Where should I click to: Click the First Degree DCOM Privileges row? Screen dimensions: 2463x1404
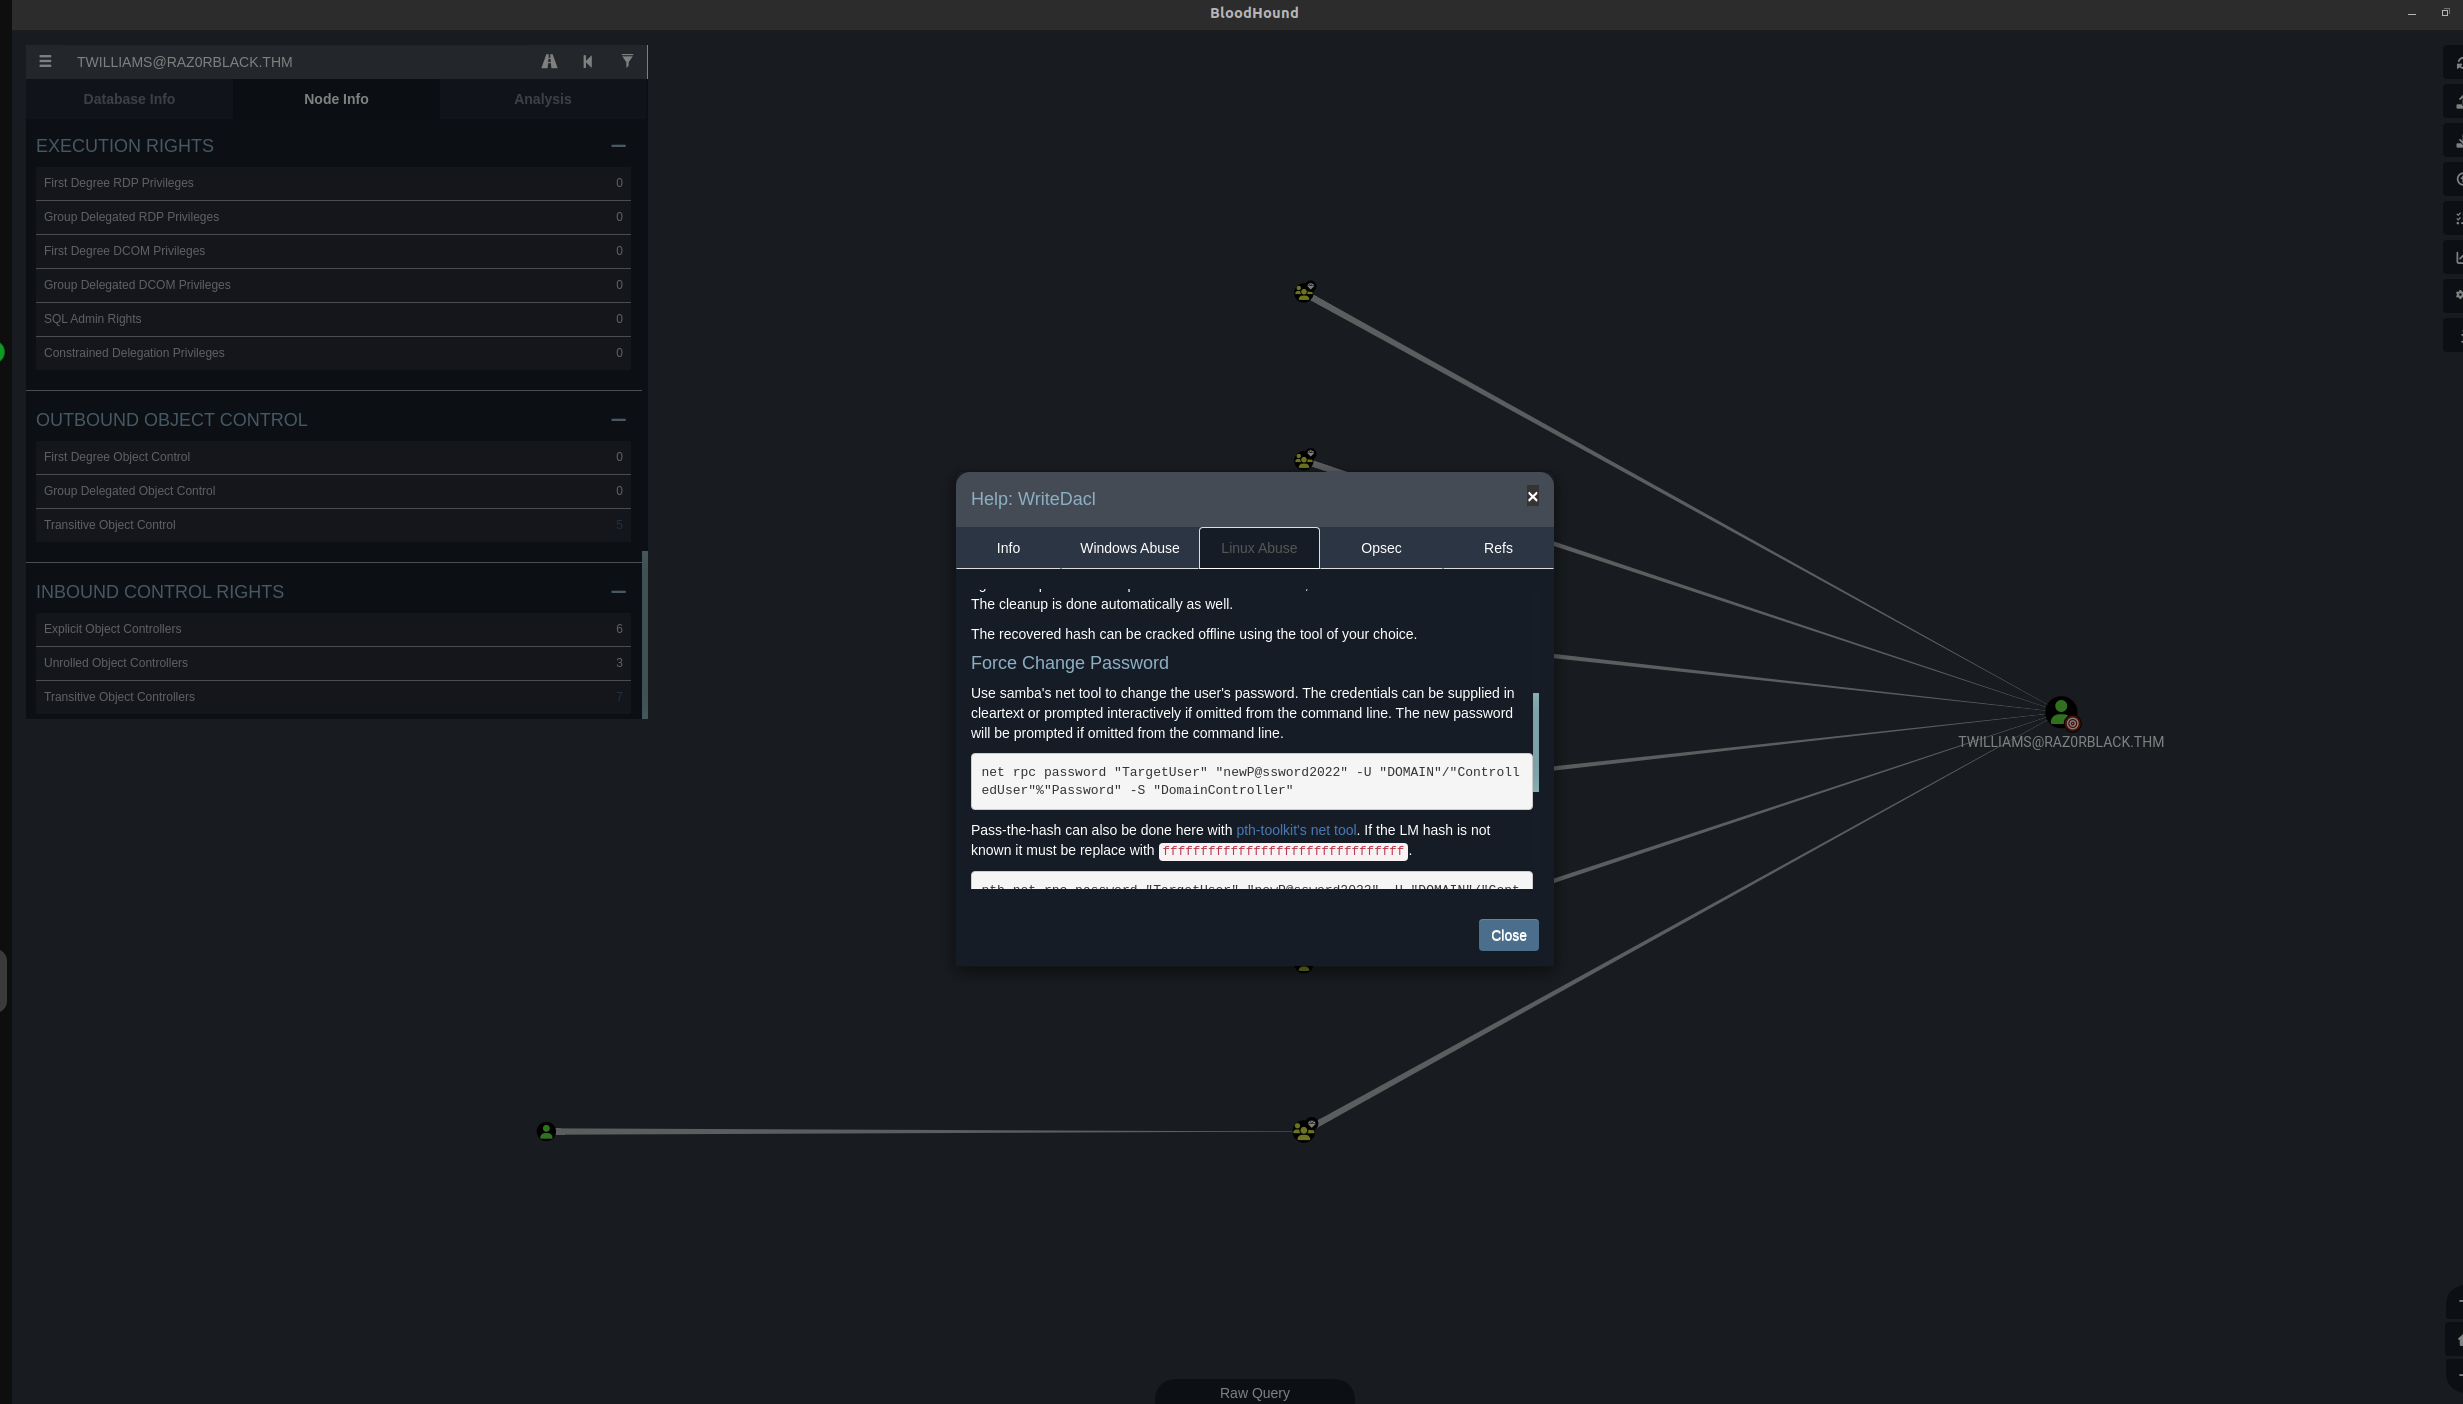coord(333,251)
